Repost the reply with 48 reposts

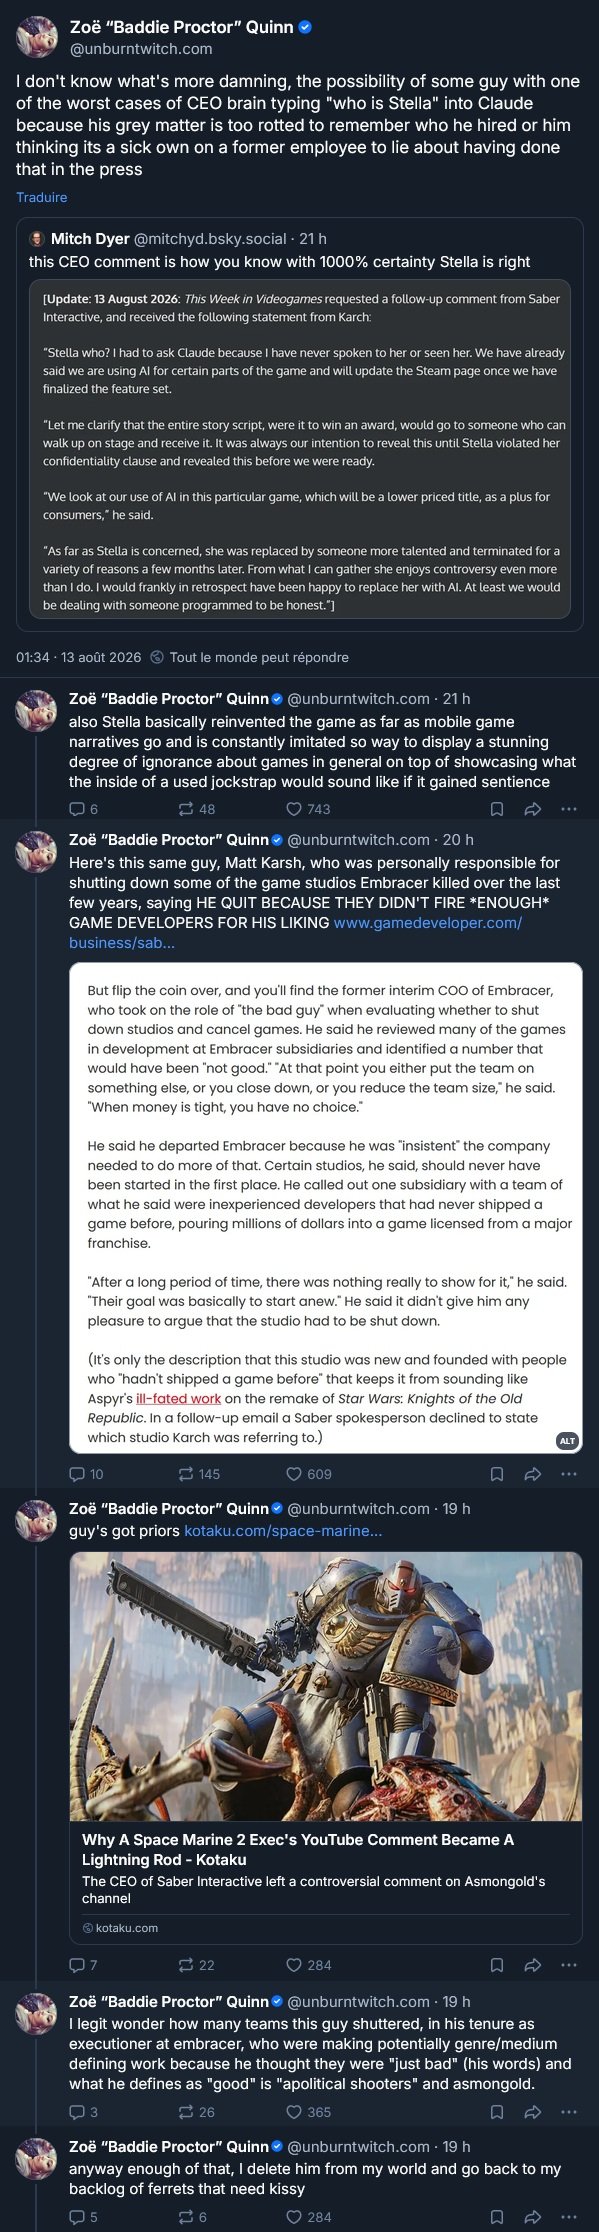196,809
